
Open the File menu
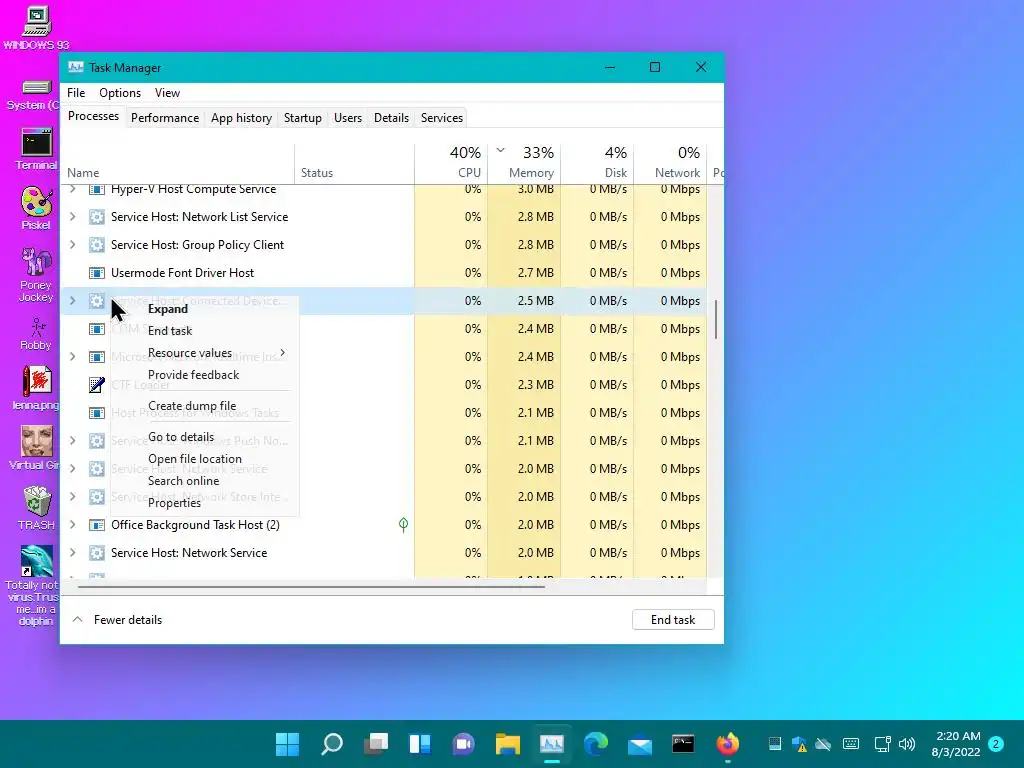76,93
